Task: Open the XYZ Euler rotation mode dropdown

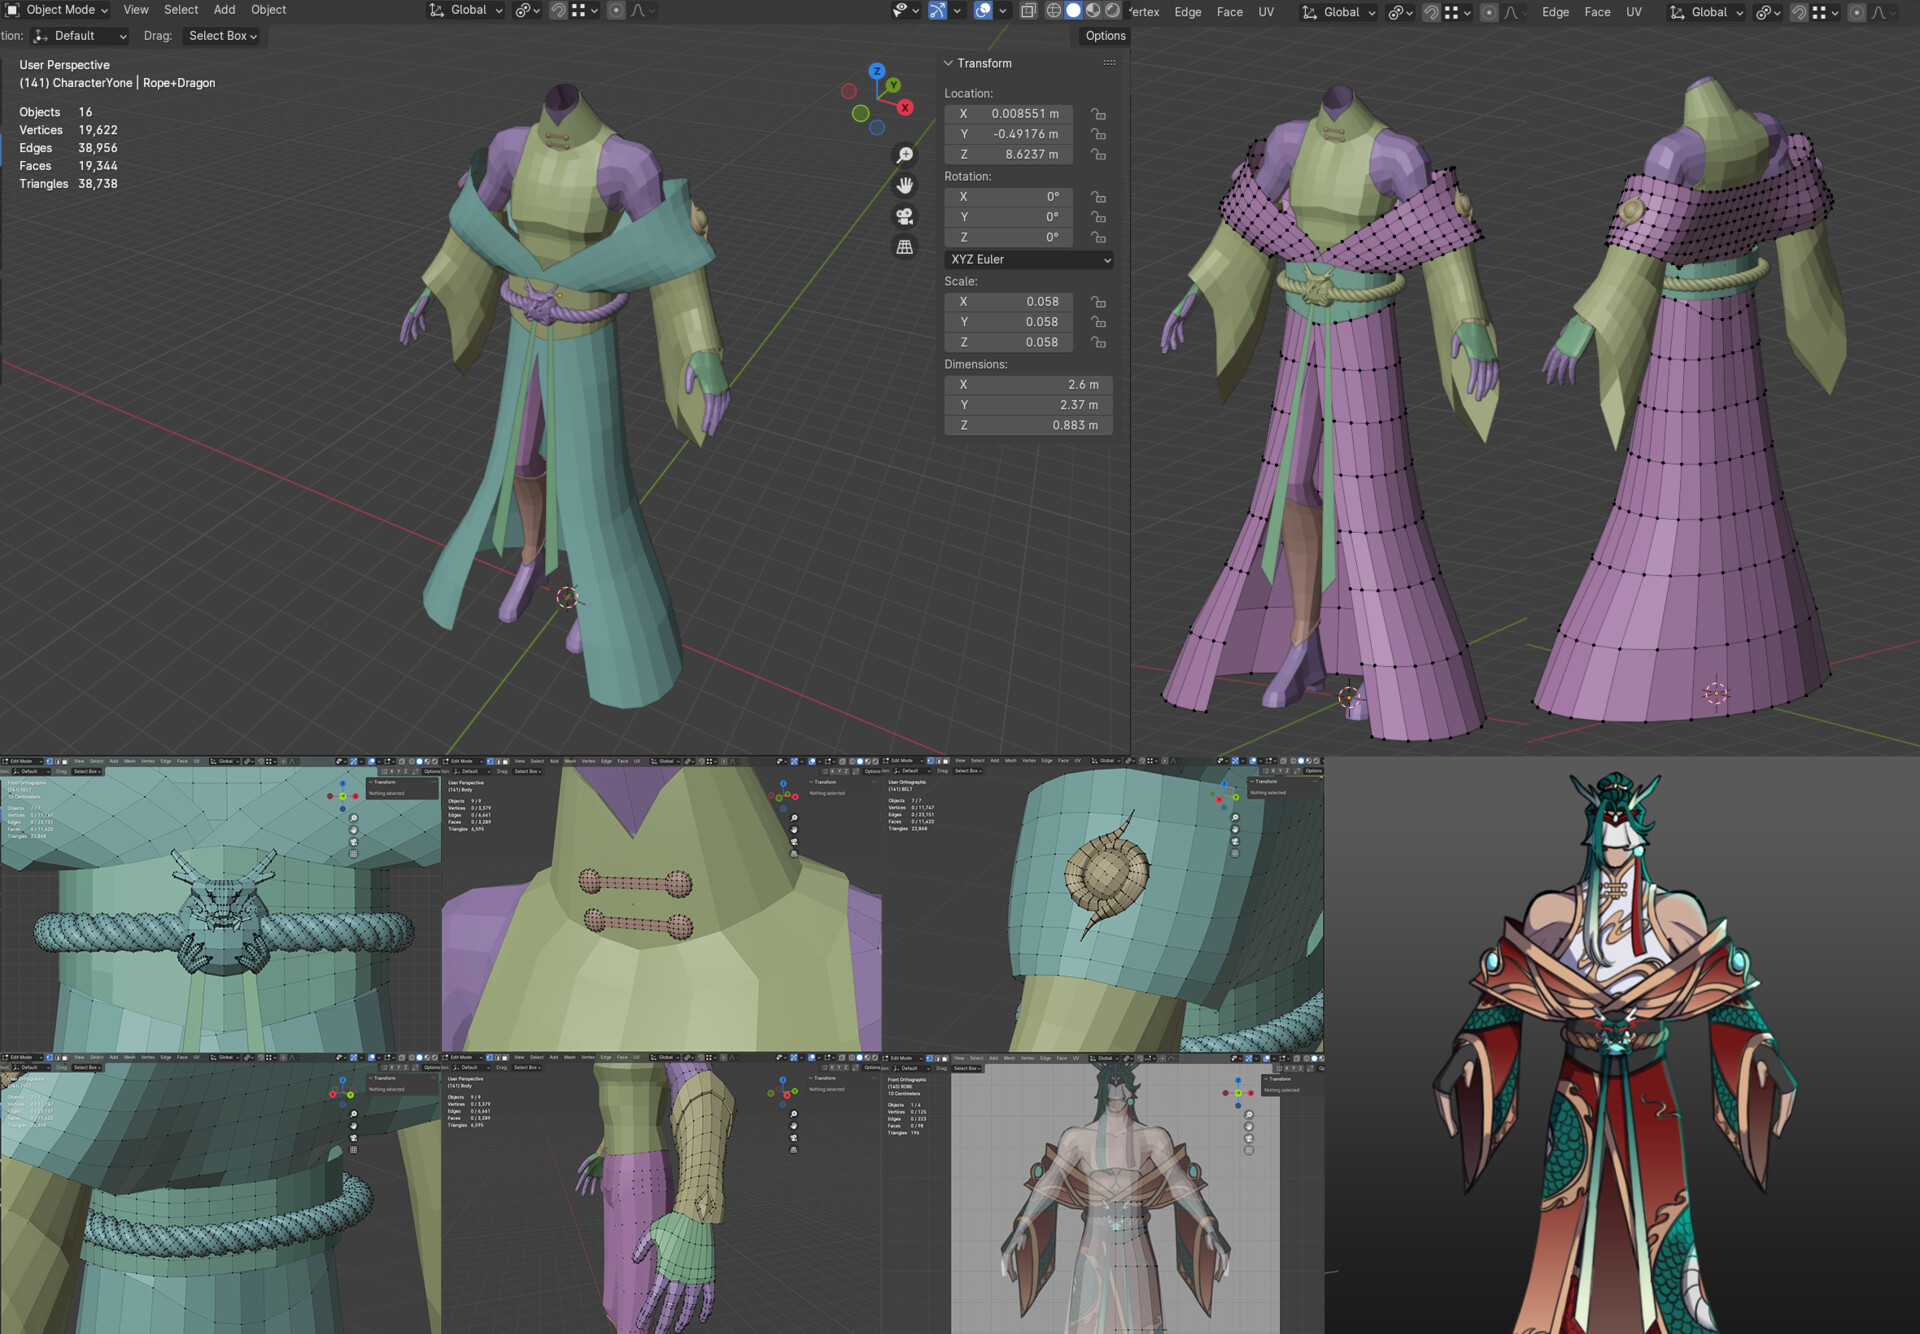Action: pos(1029,259)
